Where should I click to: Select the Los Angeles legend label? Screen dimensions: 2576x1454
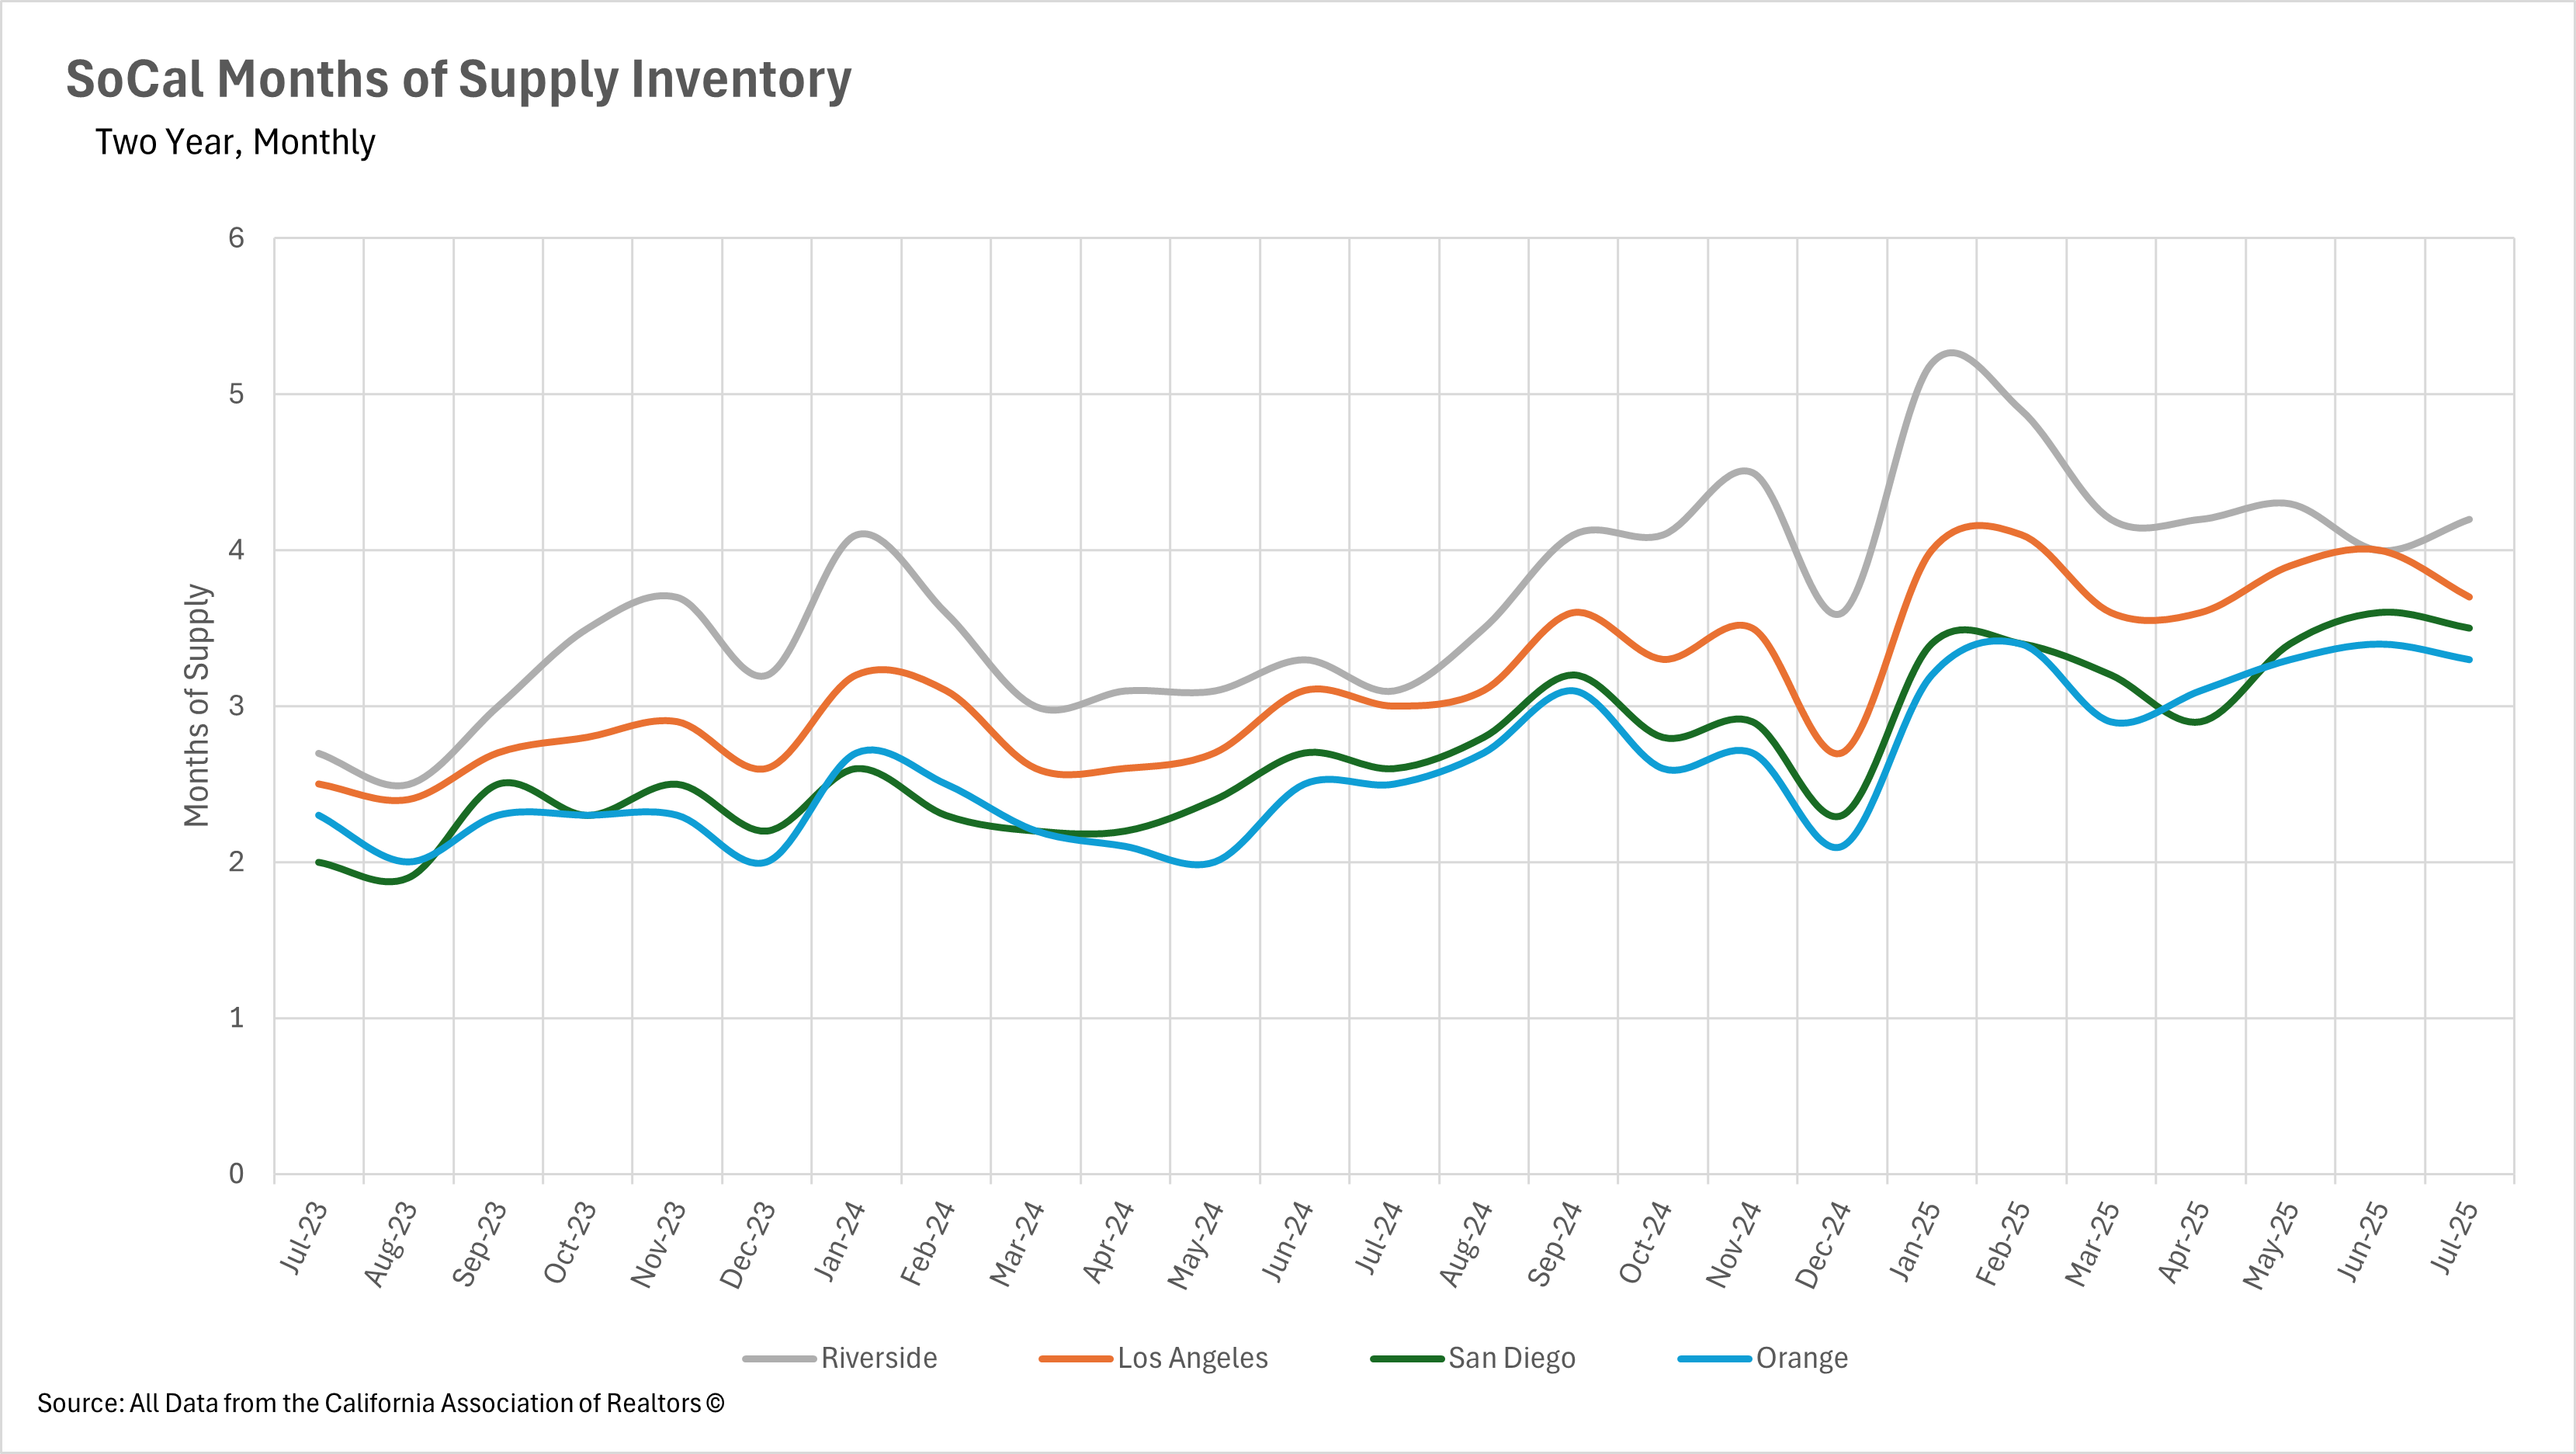click(1192, 1358)
